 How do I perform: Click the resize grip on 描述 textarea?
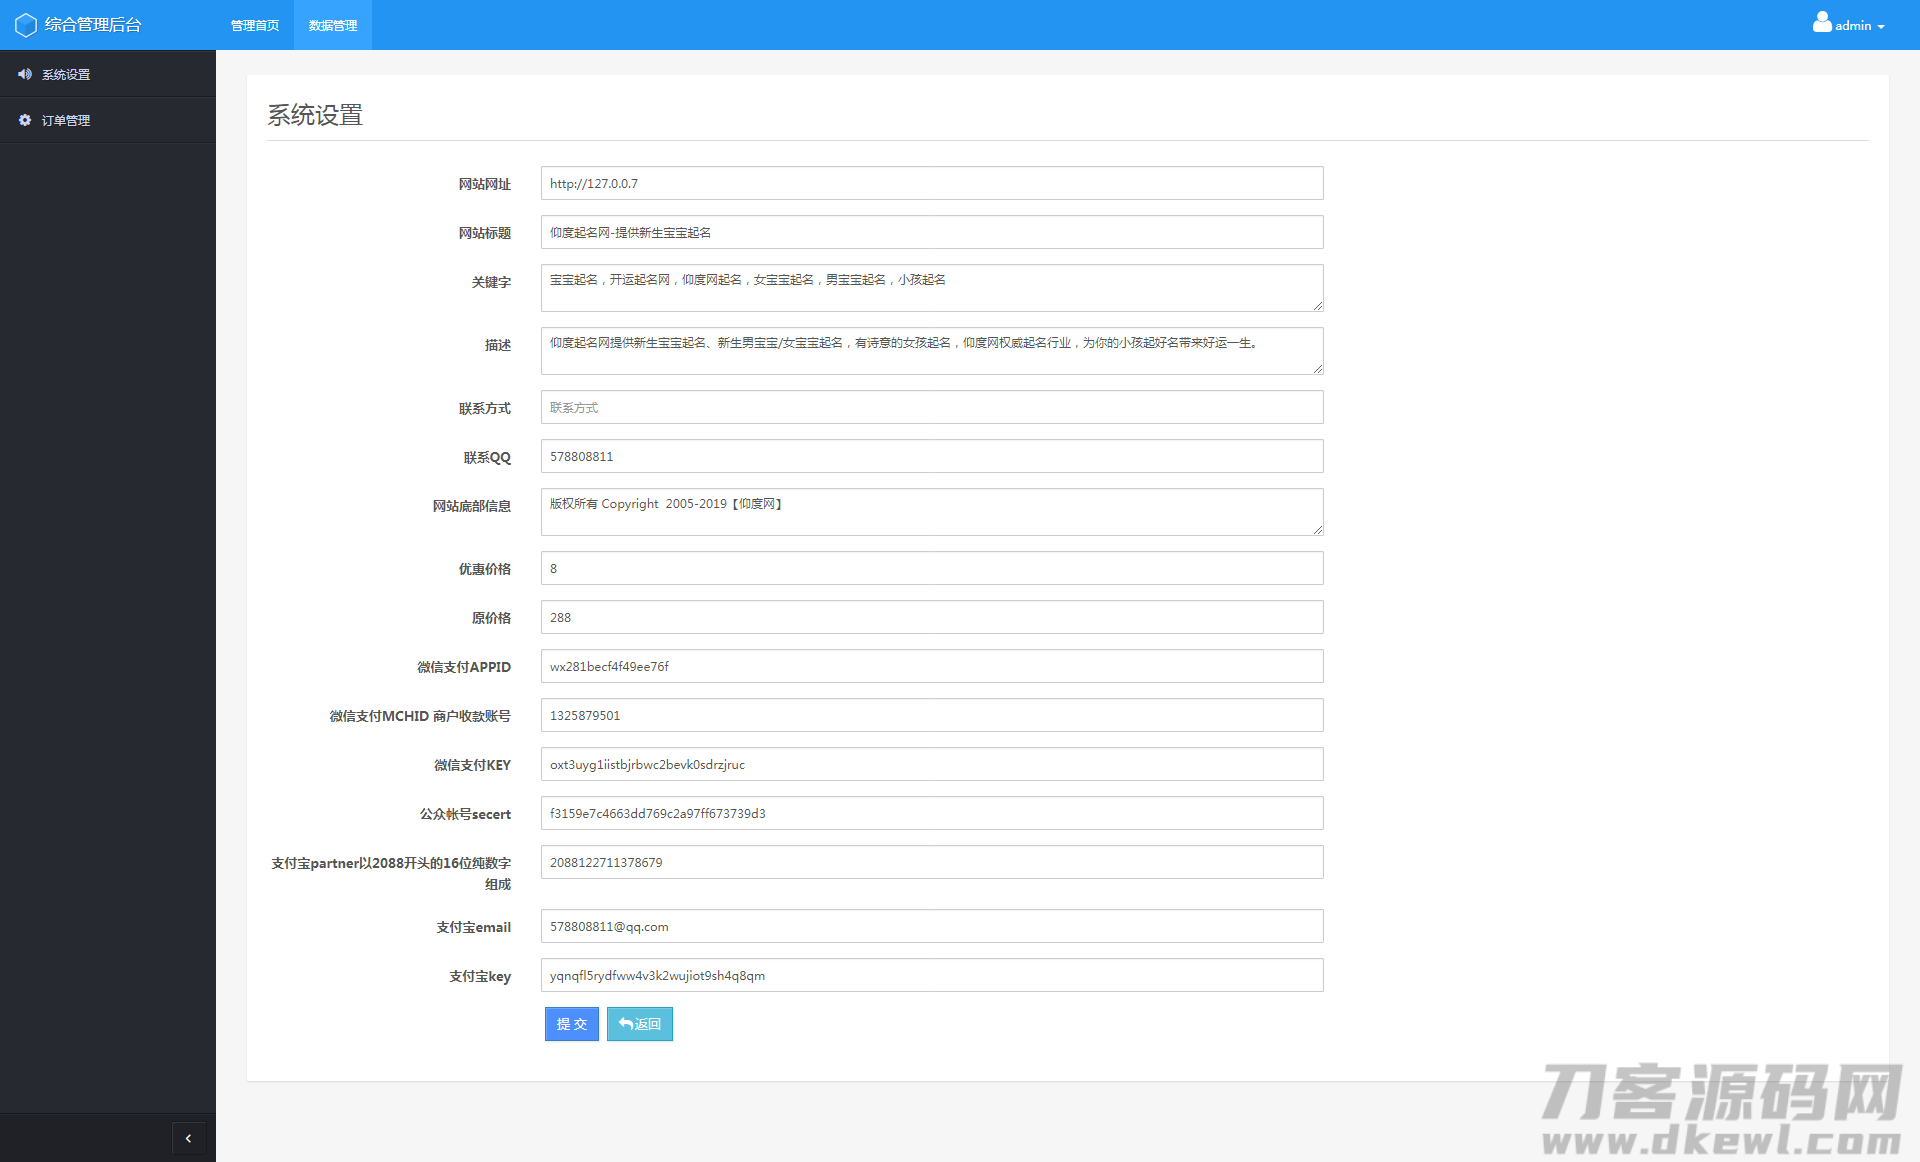pos(1317,368)
